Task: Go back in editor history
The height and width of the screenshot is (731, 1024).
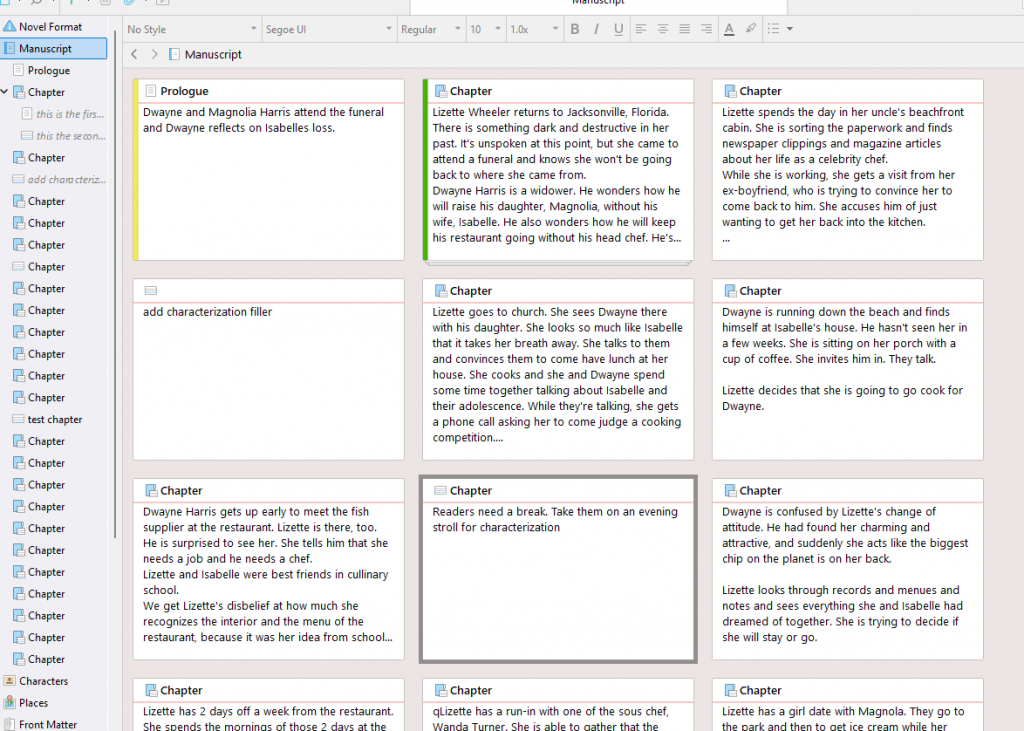Action: point(134,54)
